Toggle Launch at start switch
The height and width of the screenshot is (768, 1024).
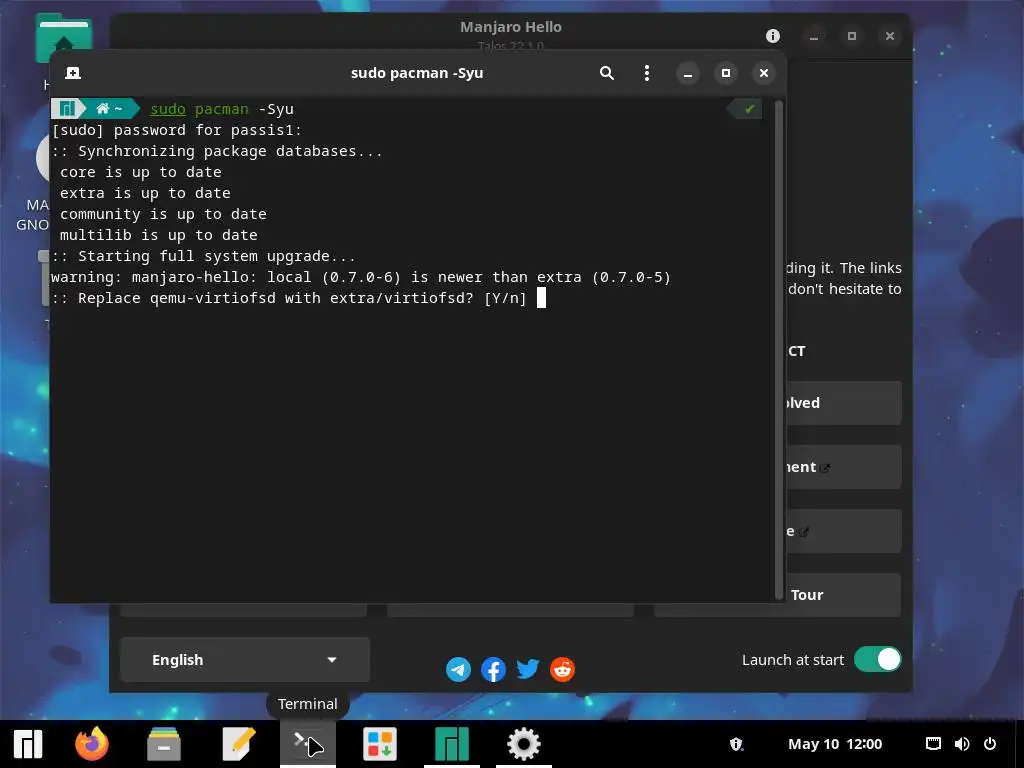click(877, 660)
